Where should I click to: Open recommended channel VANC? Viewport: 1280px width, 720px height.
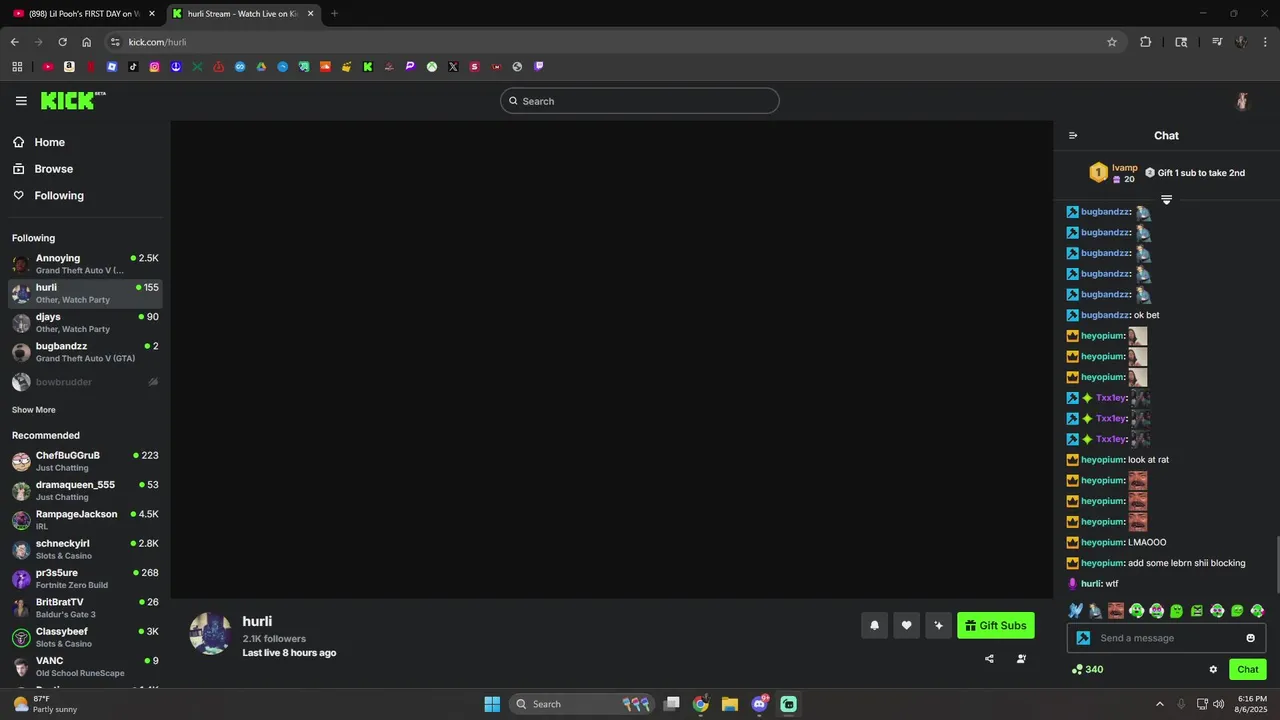tap(85, 666)
